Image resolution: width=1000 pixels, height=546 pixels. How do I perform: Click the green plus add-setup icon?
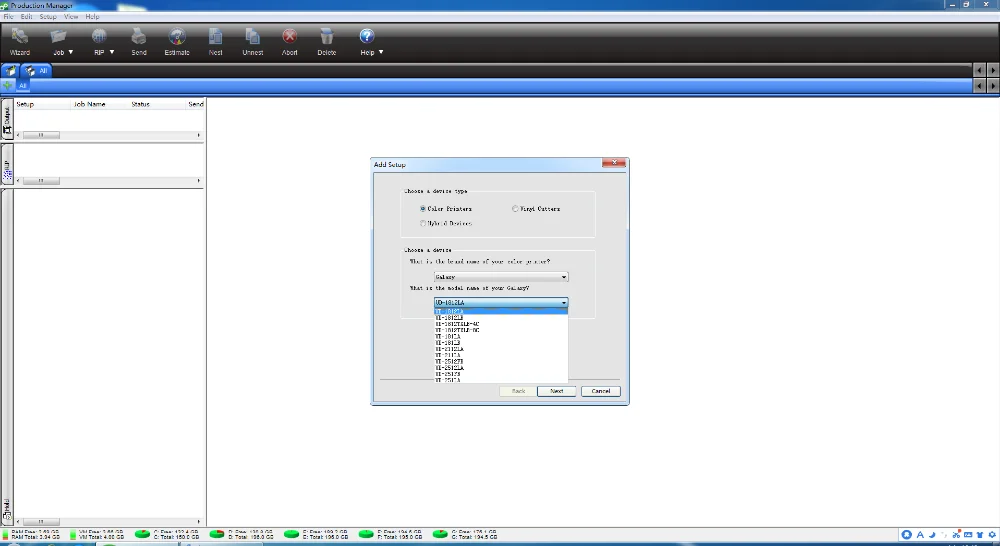tap(8, 85)
